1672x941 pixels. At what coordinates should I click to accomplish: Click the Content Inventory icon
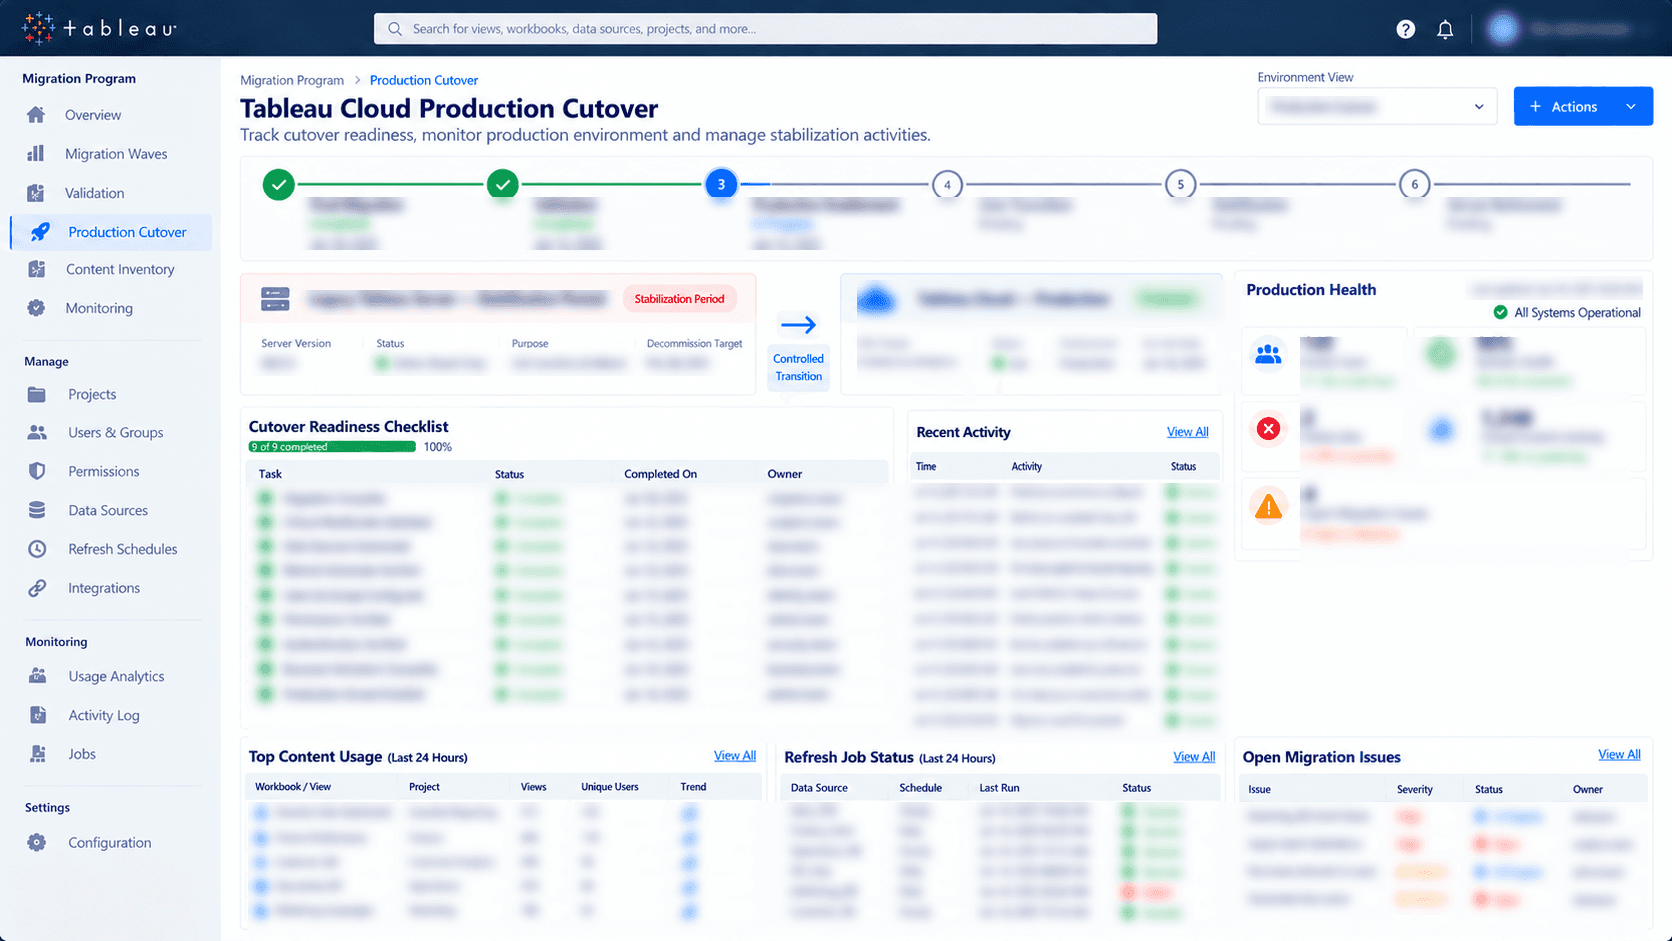(37, 269)
